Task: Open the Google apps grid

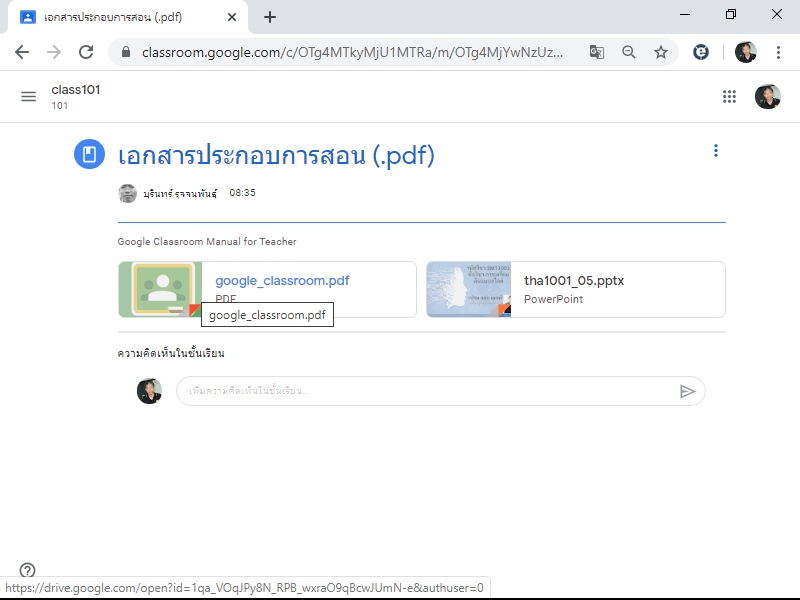Action: [x=729, y=96]
